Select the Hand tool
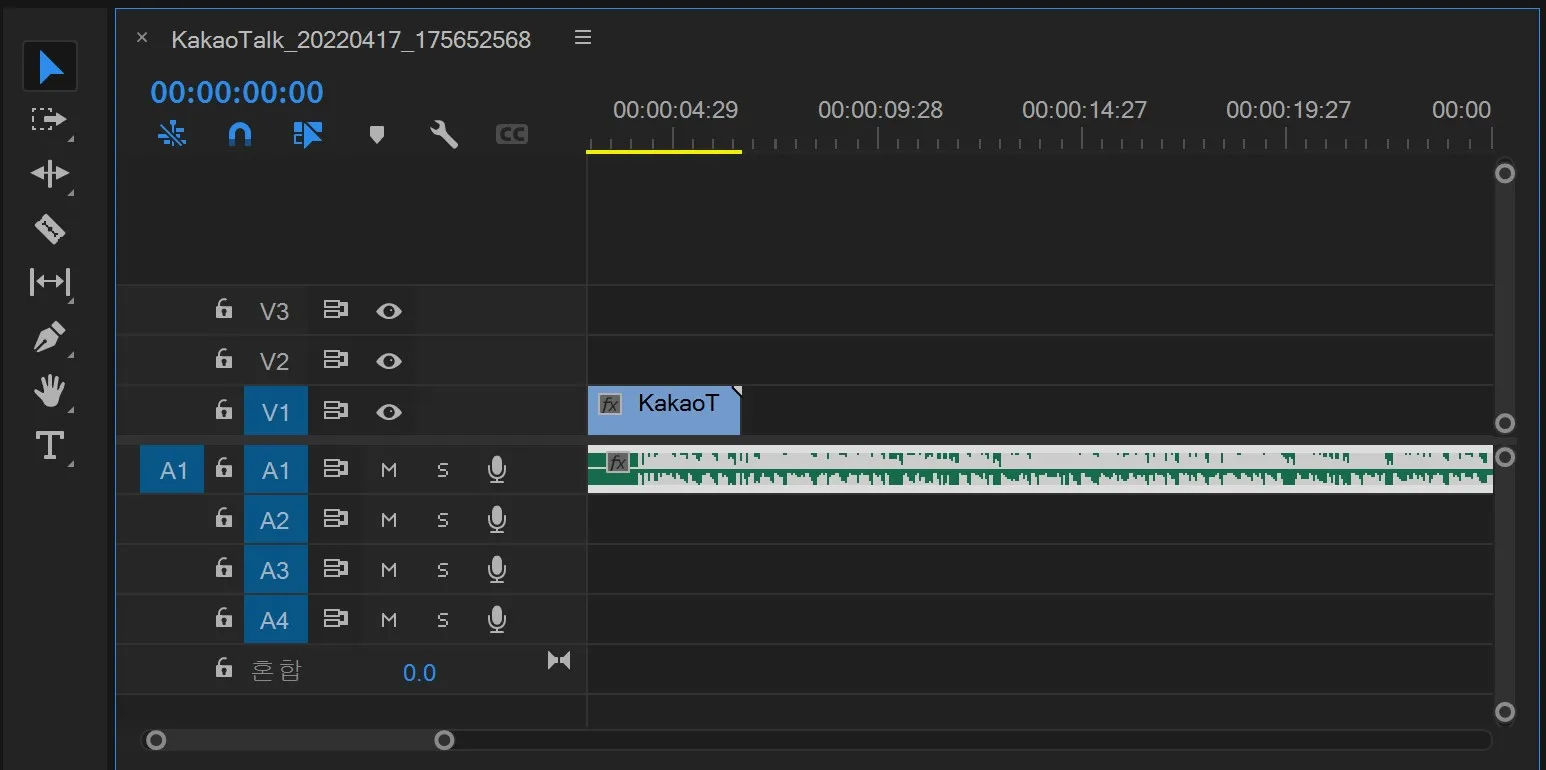 pos(49,391)
